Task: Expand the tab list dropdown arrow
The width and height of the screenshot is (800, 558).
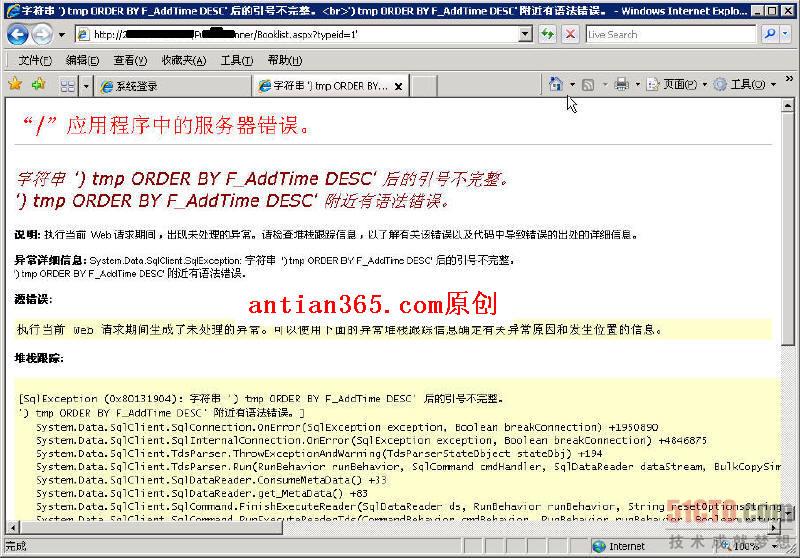Action: tap(86, 86)
